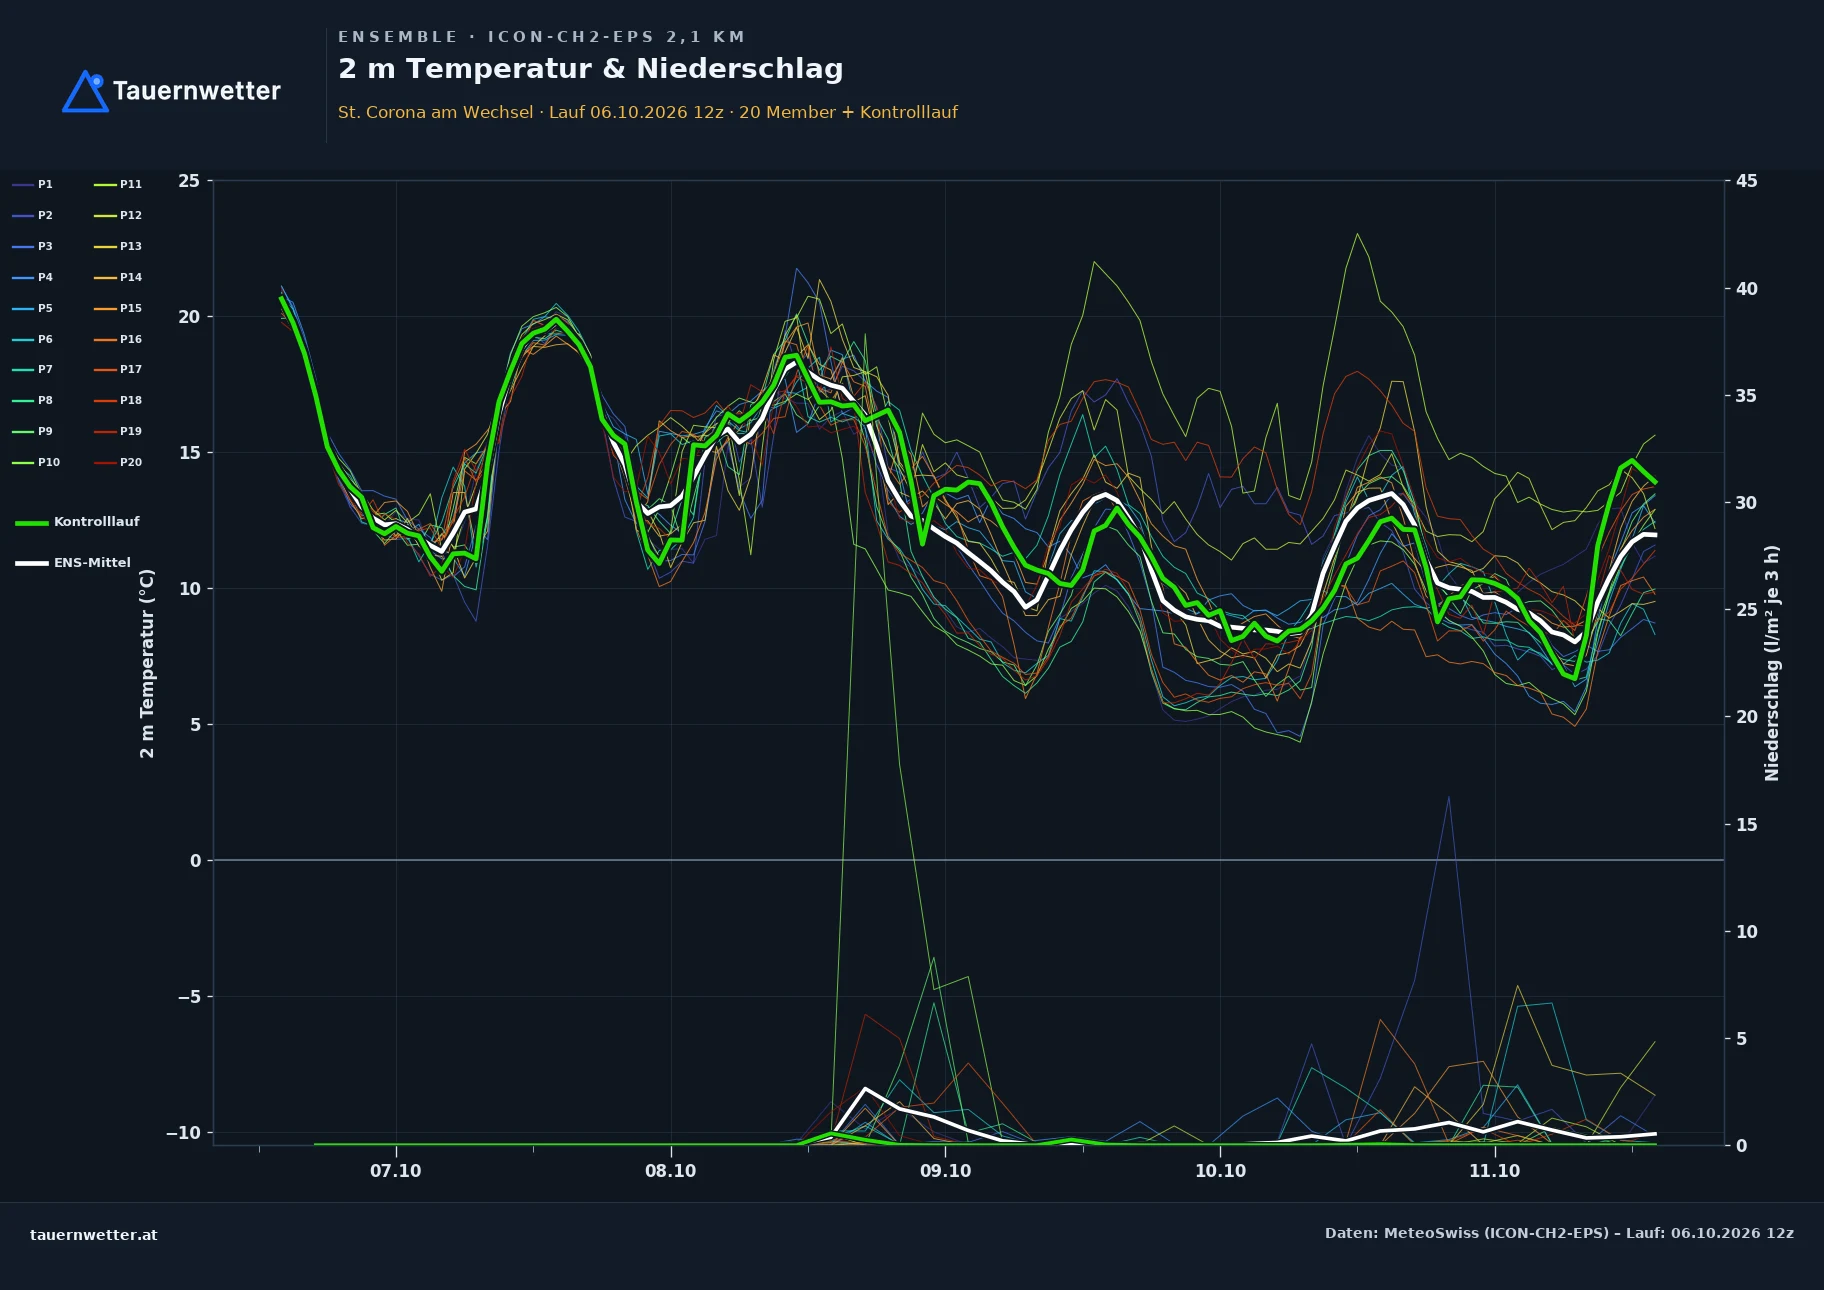Select the P17 member in legend
The height and width of the screenshot is (1290, 1824).
click(118, 369)
